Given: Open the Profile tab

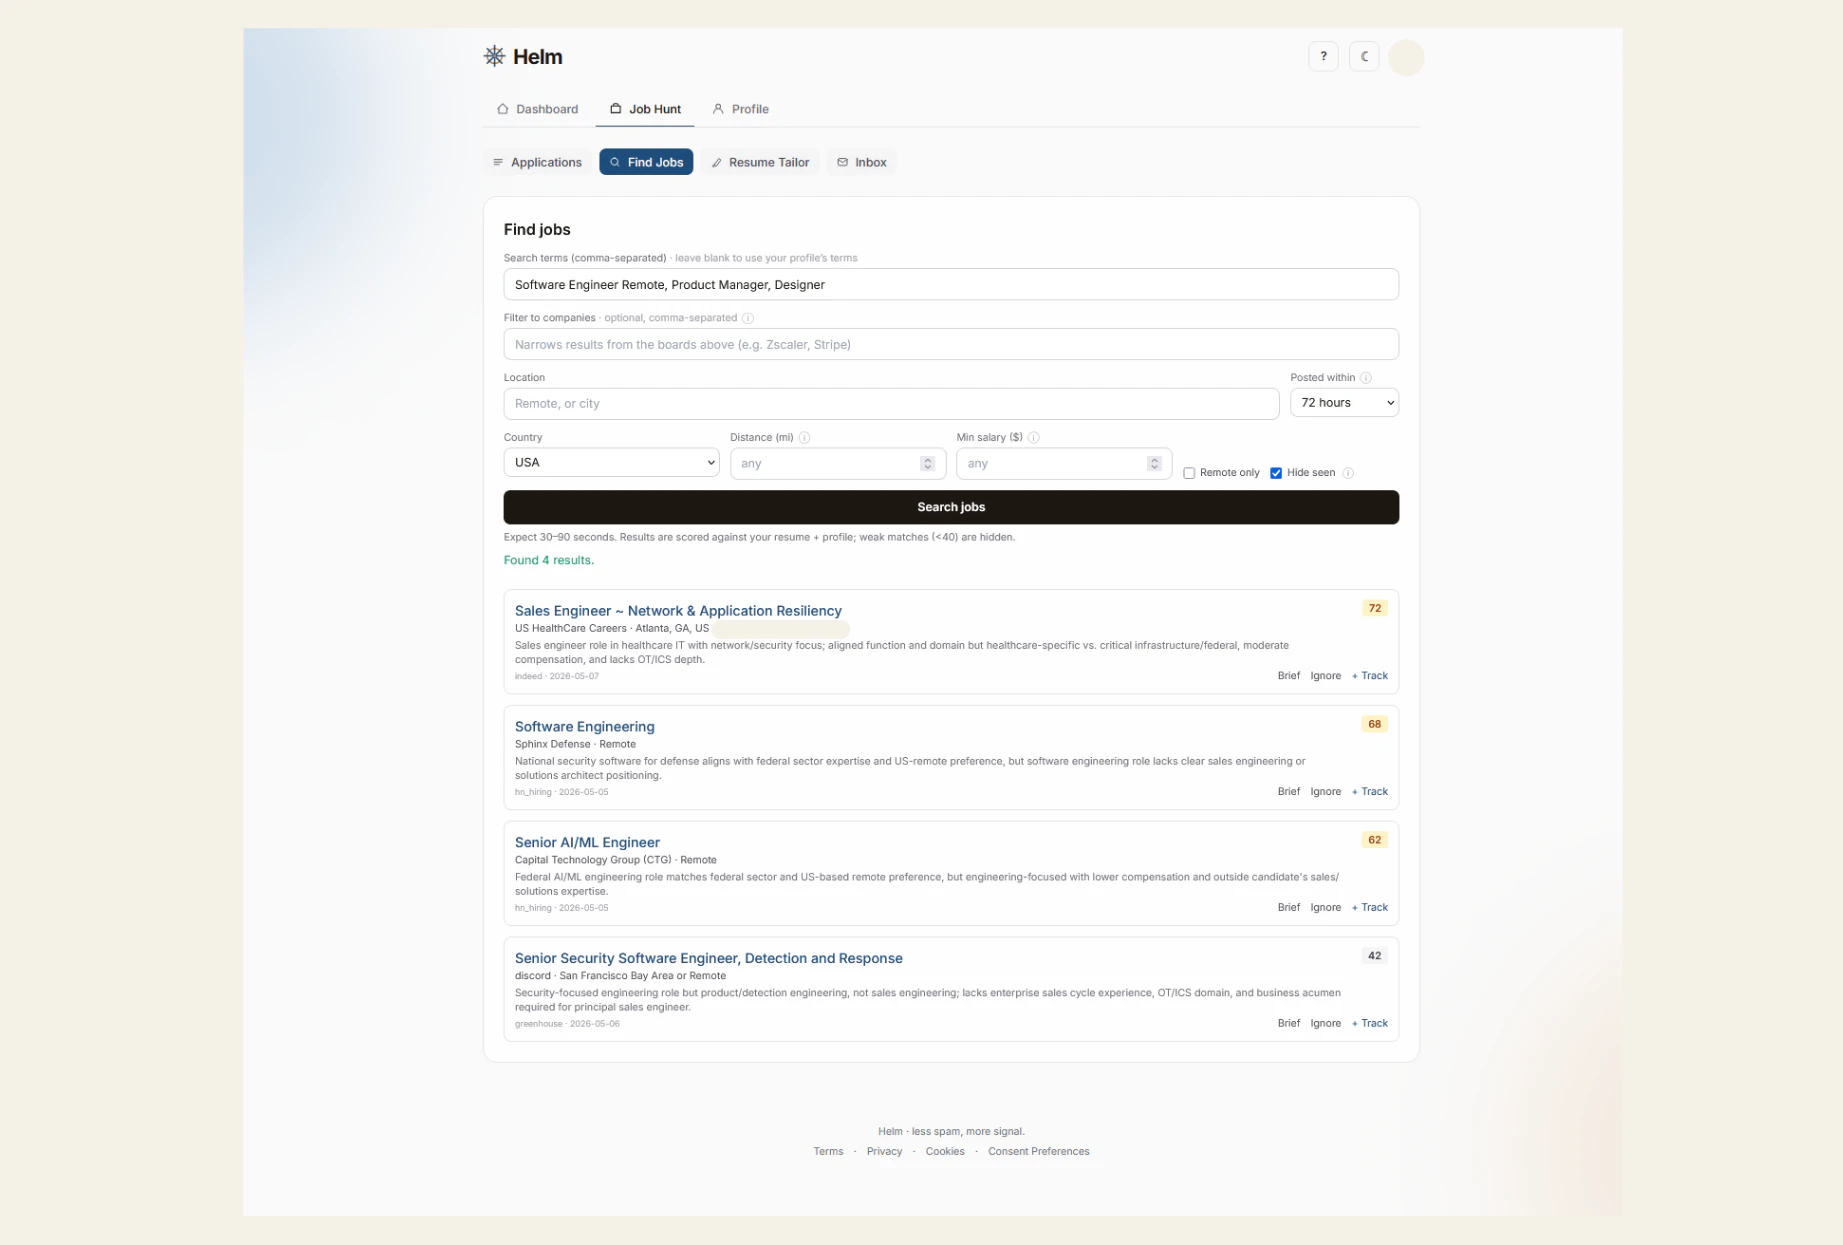Looking at the screenshot, I should (x=741, y=109).
